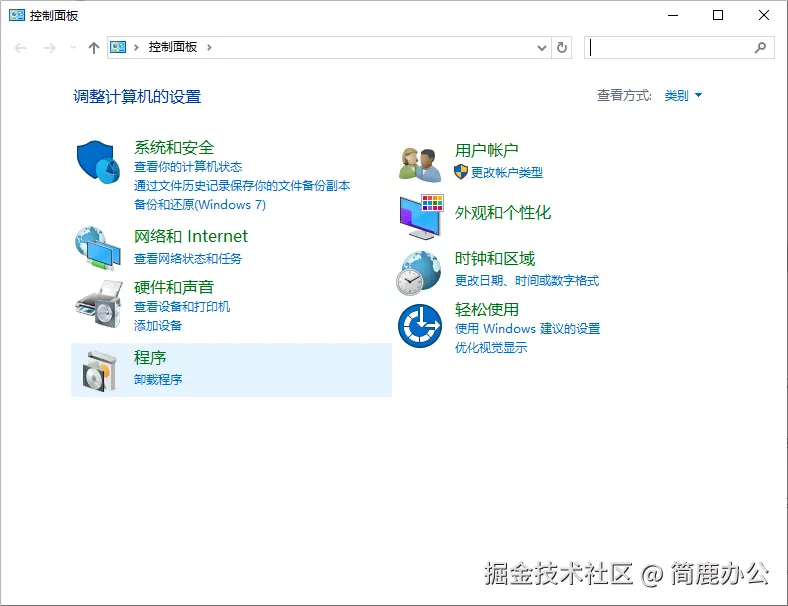Click the search magnifier icon

[760, 48]
